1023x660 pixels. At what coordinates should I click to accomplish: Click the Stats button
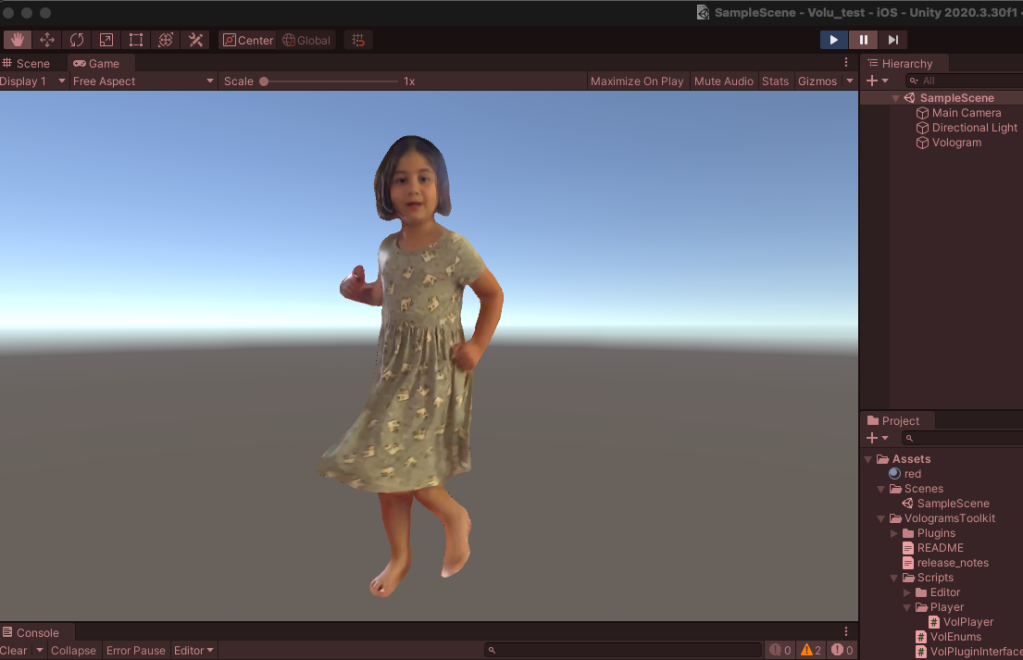pos(775,81)
